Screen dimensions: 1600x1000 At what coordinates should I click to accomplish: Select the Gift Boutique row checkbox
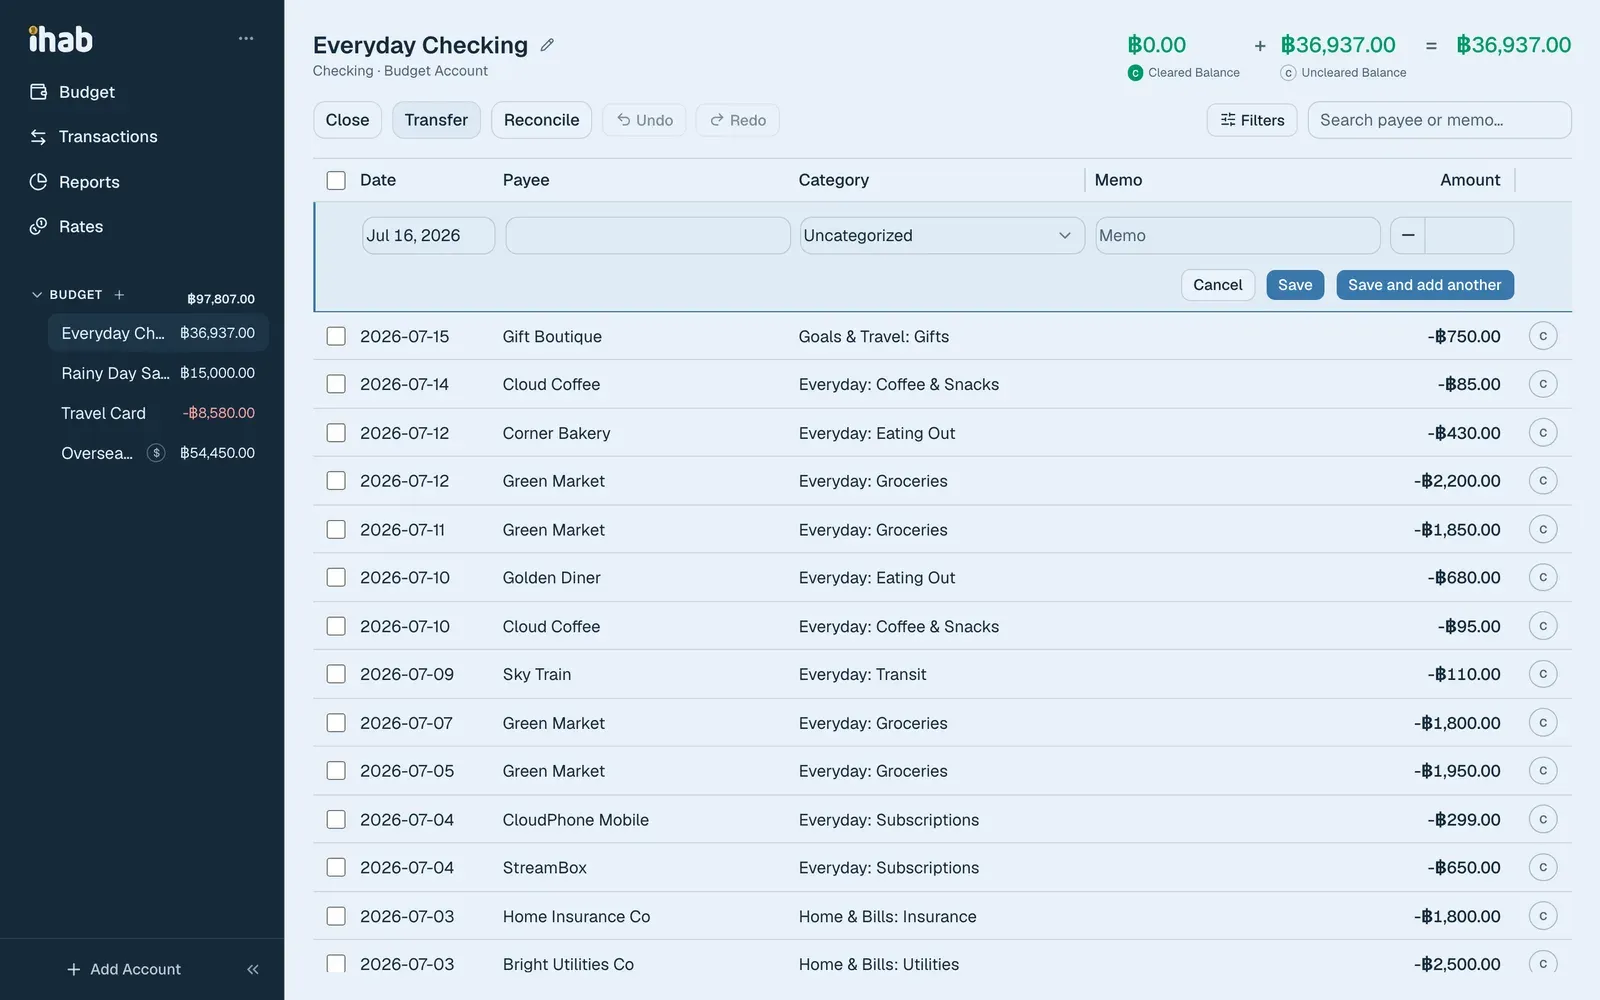coord(336,336)
